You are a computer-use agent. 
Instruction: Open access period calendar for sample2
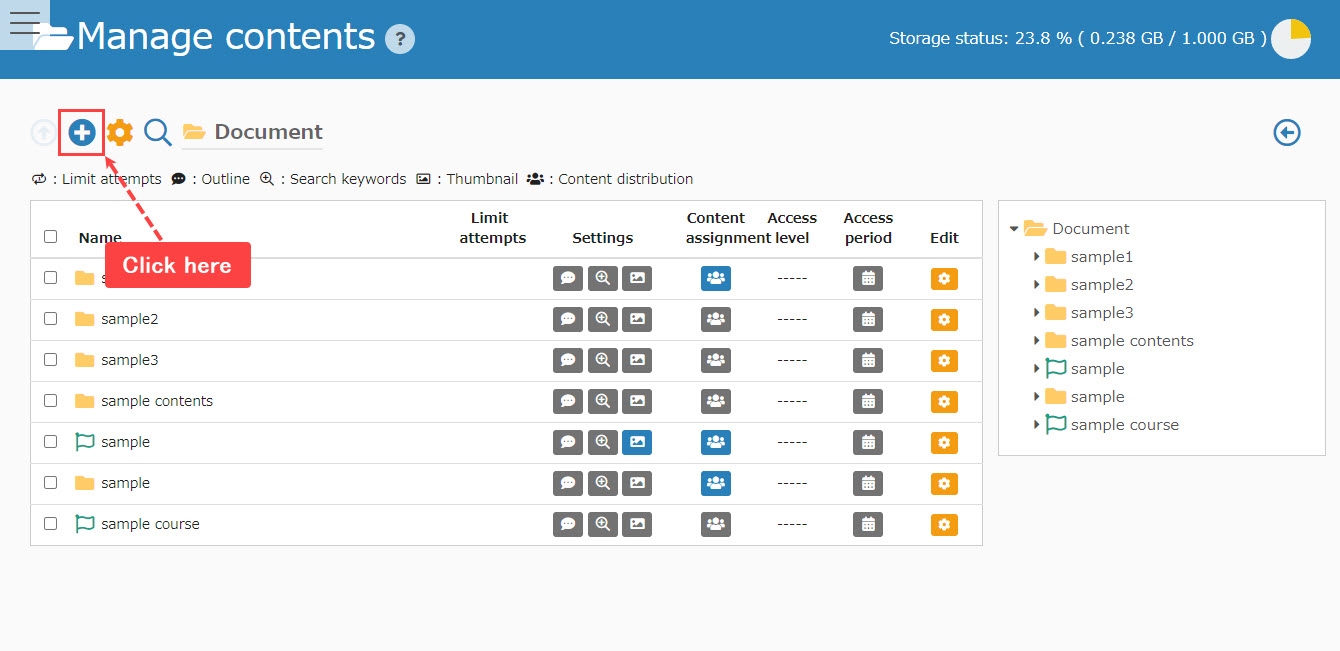(x=868, y=320)
